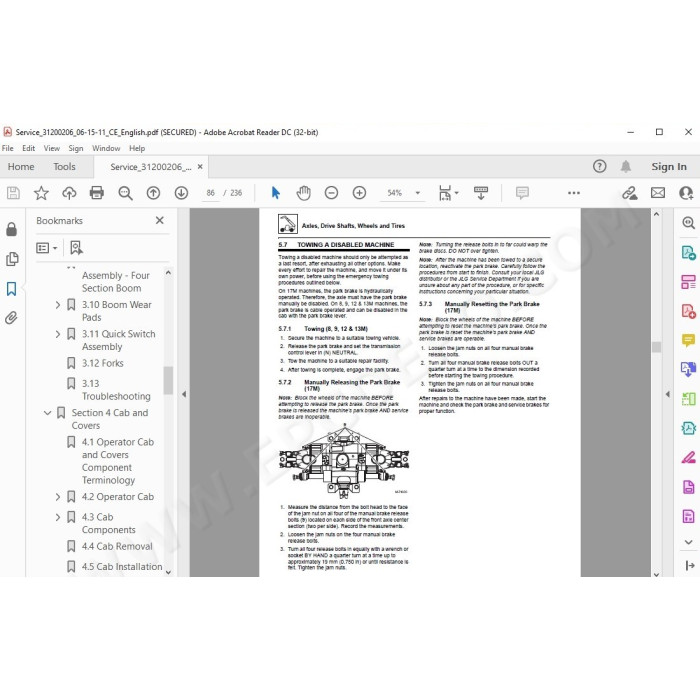This screenshot has height=700, width=700.
Task: Collapse the right tools pane arrow
Action: tap(667, 394)
